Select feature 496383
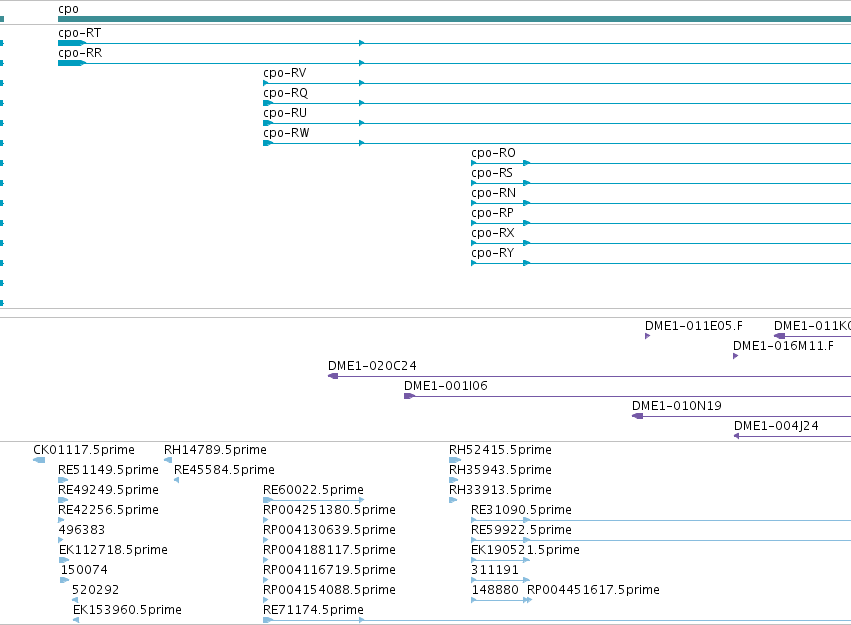851x625 pixels. [81, 530]
